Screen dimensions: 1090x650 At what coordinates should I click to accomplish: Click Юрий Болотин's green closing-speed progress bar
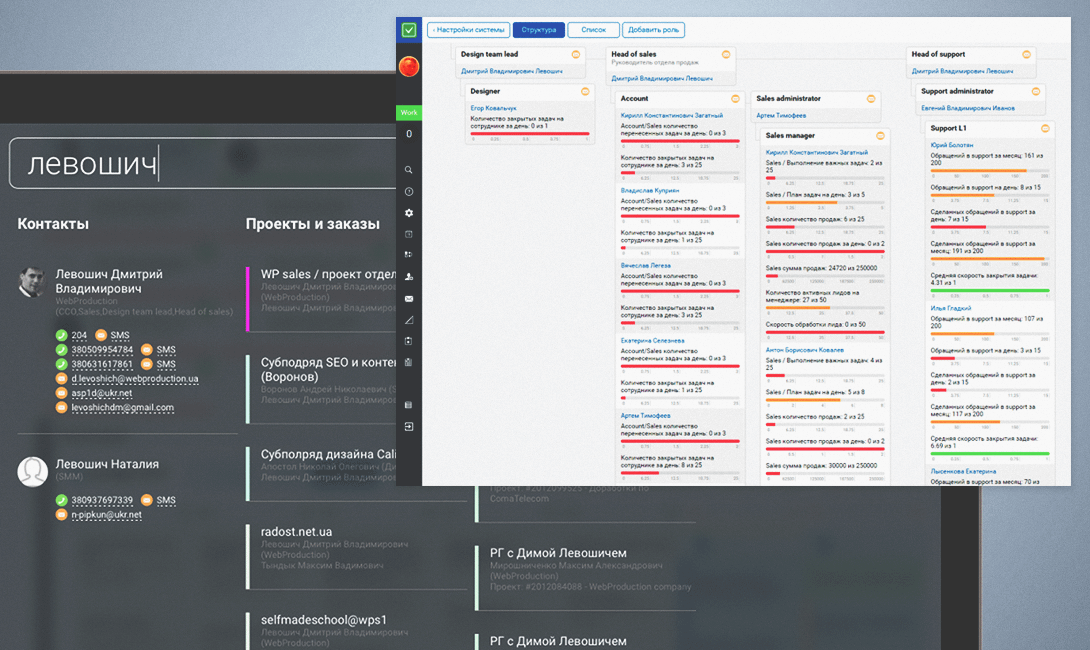[990, 291]
